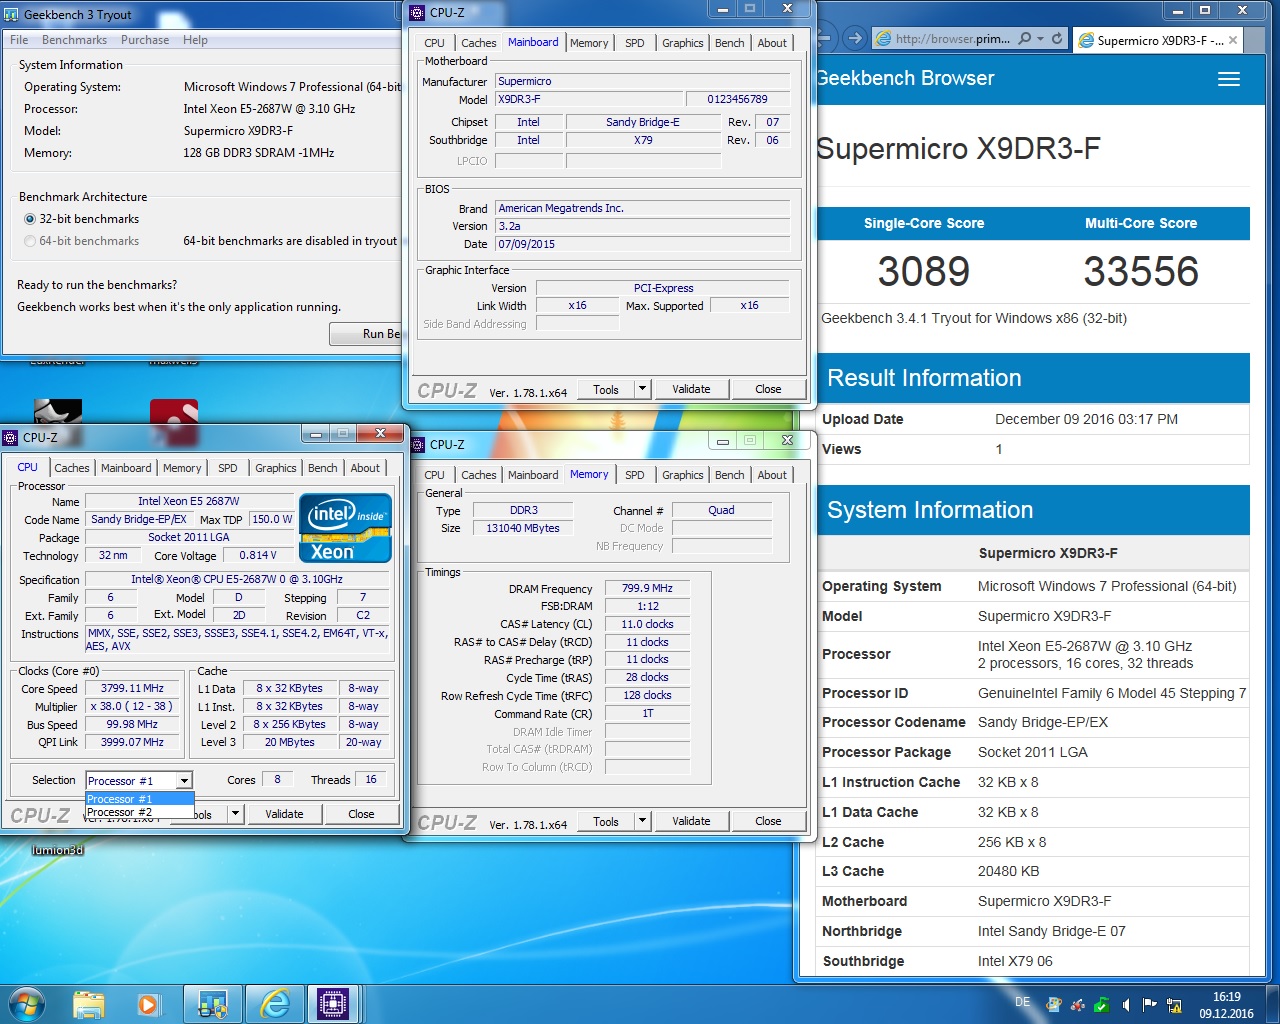Switch to Caches tab in the Mainboard window
The height and width of the screenshot is (1024, 1280).
[478, 43]
